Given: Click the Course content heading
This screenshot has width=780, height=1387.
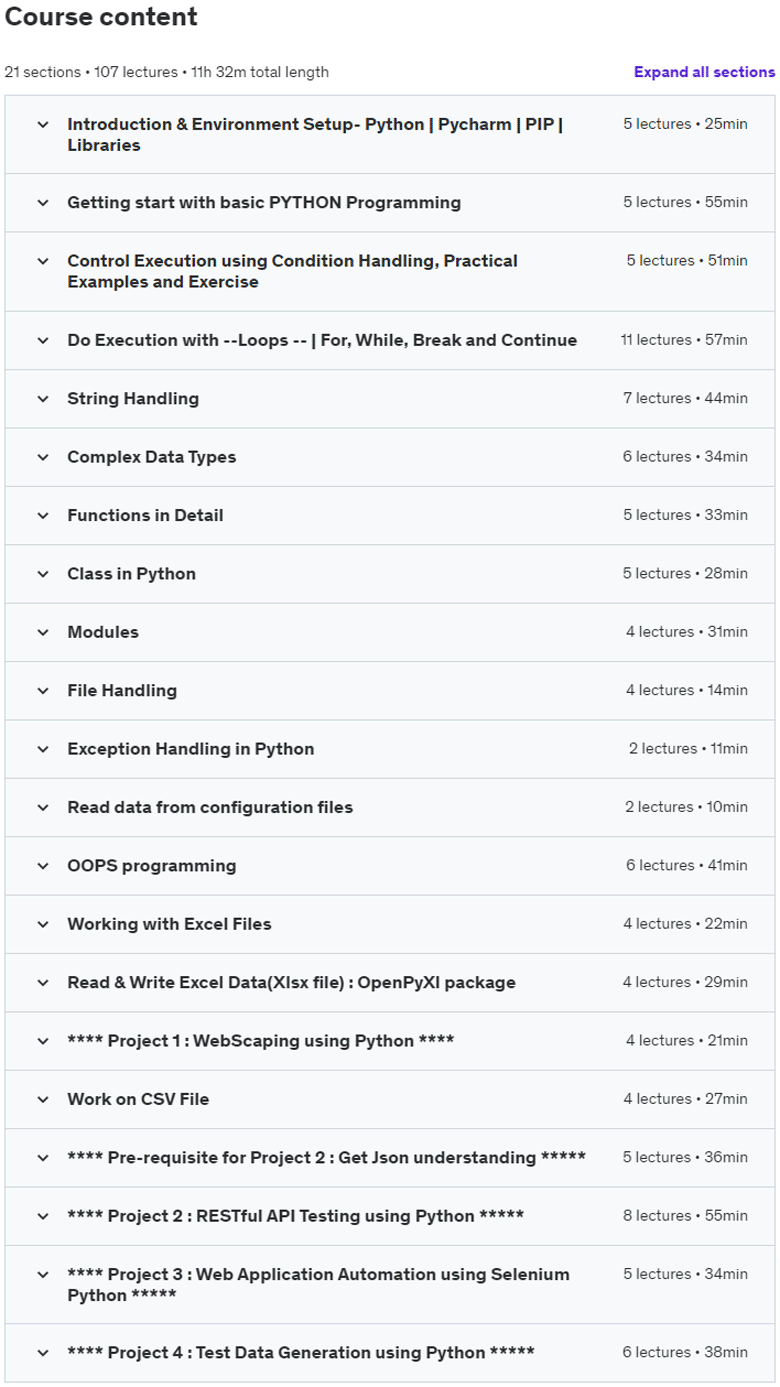Looking at the screenshot, I should (101, 17).
